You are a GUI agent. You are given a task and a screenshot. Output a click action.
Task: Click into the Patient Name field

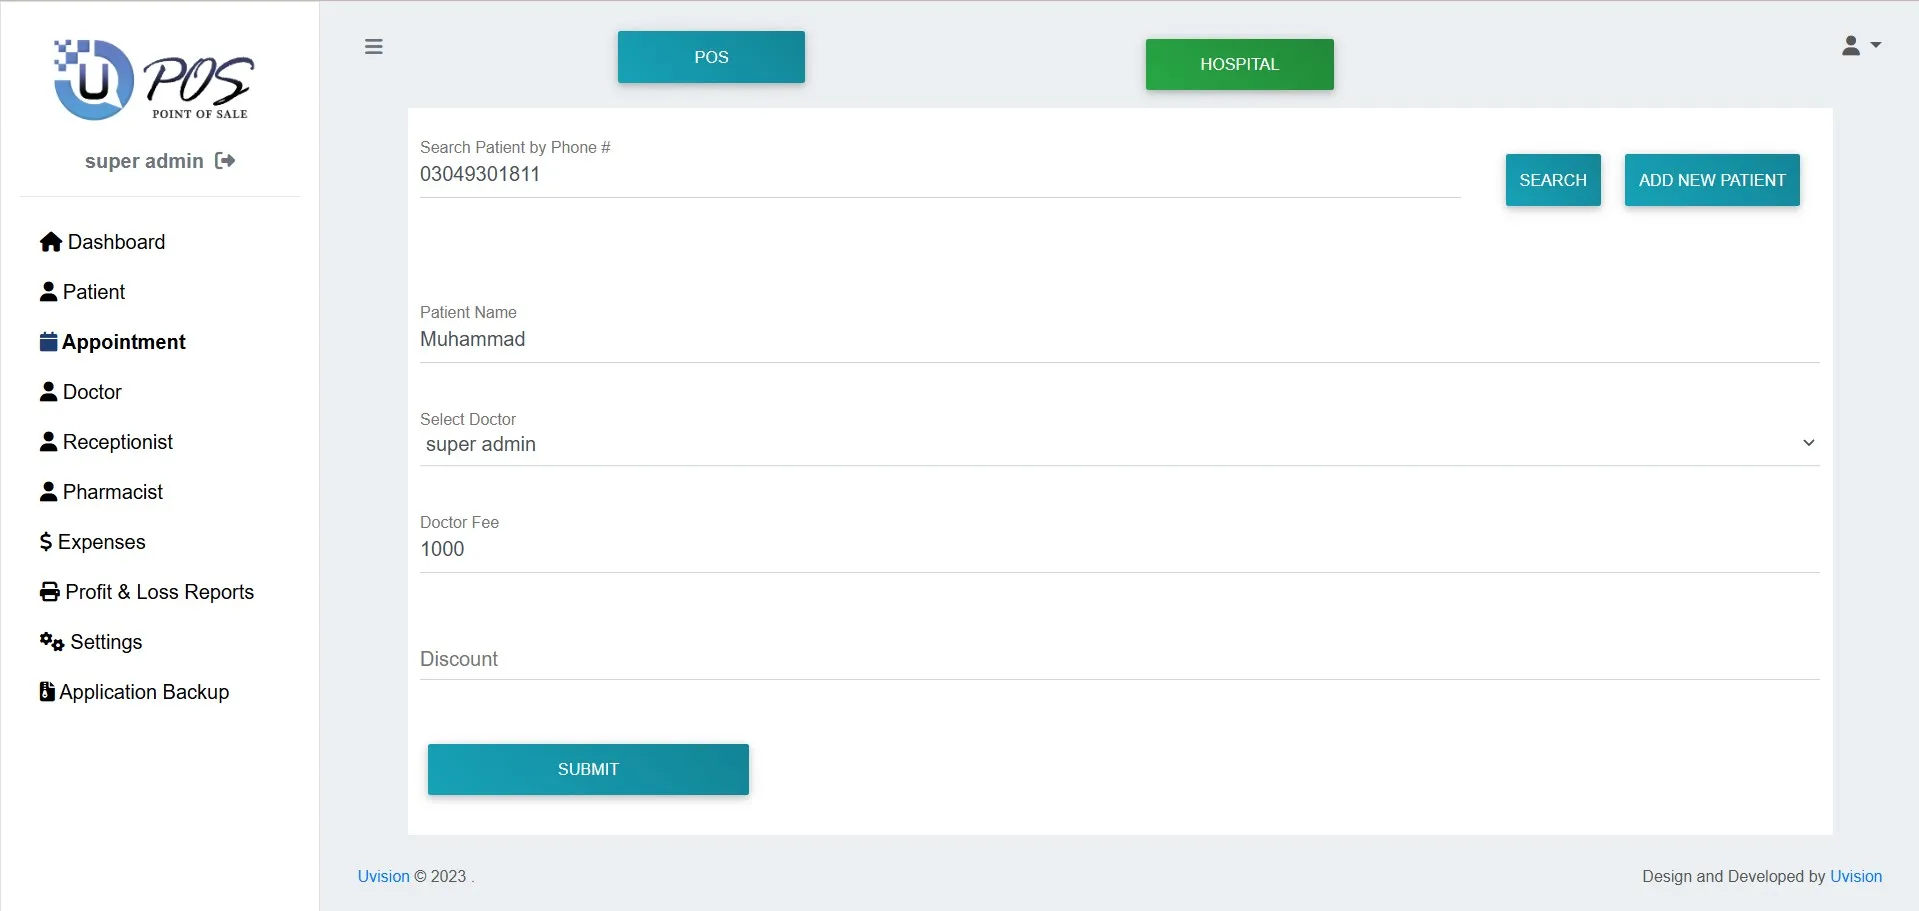1119,339
